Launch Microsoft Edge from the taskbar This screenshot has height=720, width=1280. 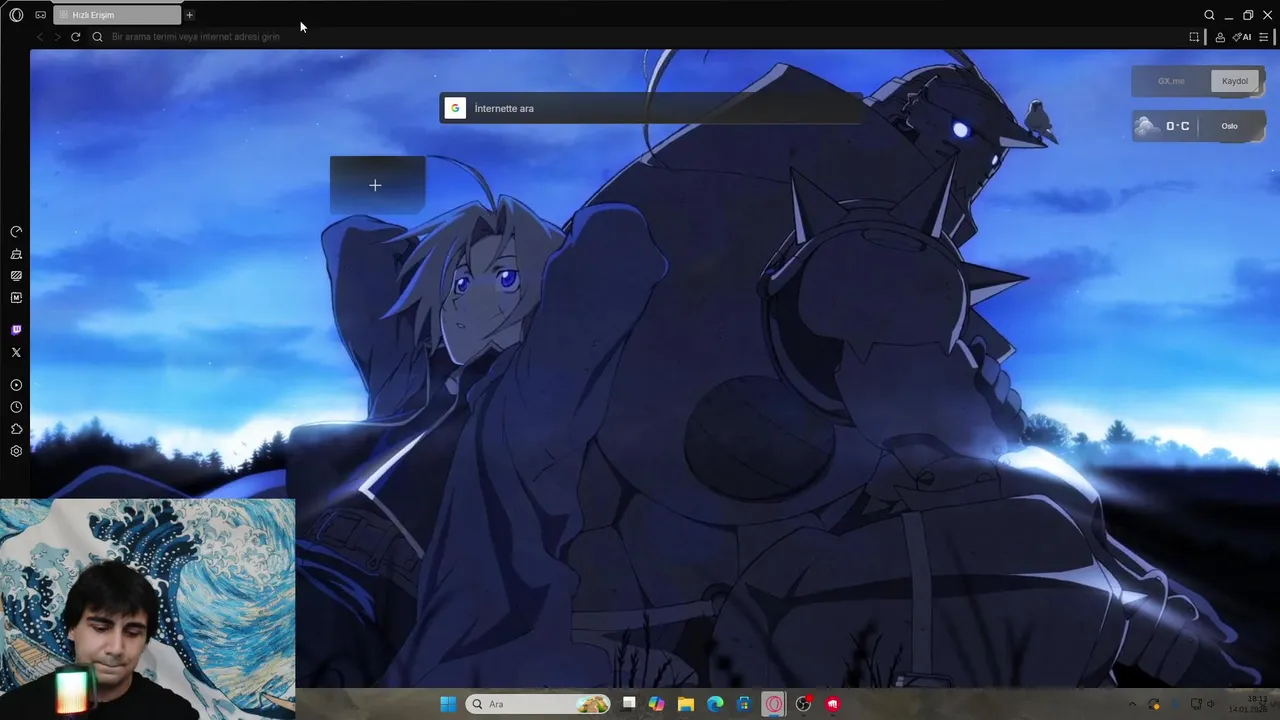tap(715, 704)
